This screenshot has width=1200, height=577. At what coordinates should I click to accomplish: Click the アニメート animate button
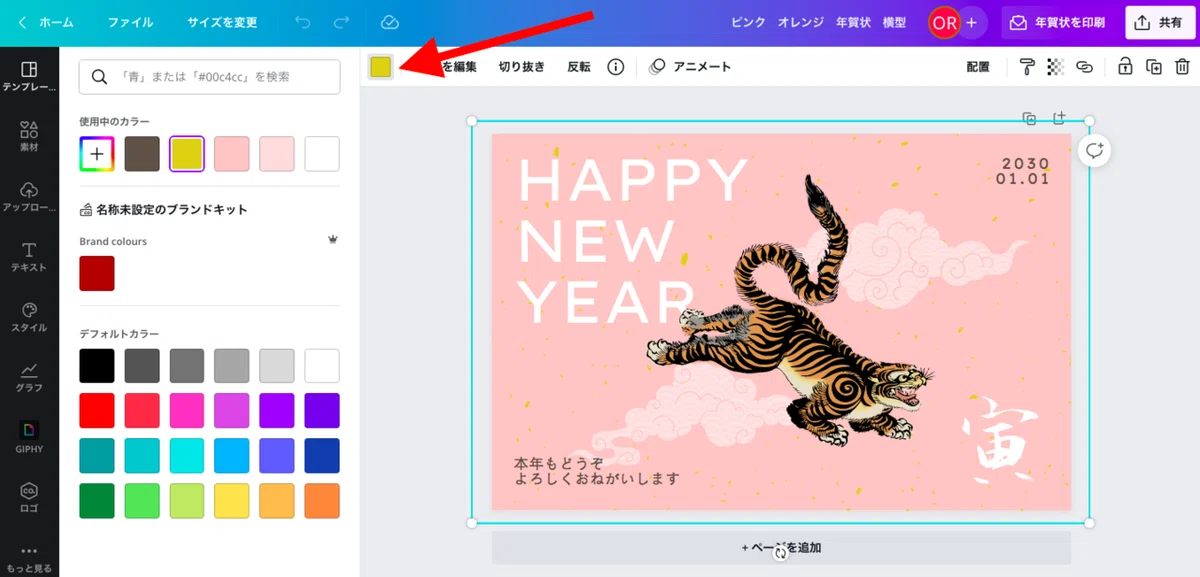click(x=690, y=67)
